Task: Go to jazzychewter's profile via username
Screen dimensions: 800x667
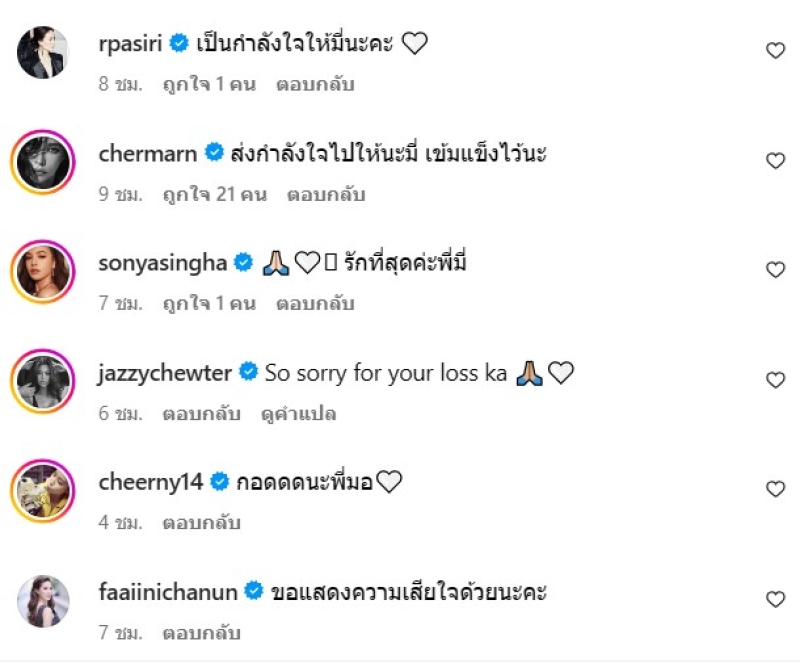Action: [165, 373]
